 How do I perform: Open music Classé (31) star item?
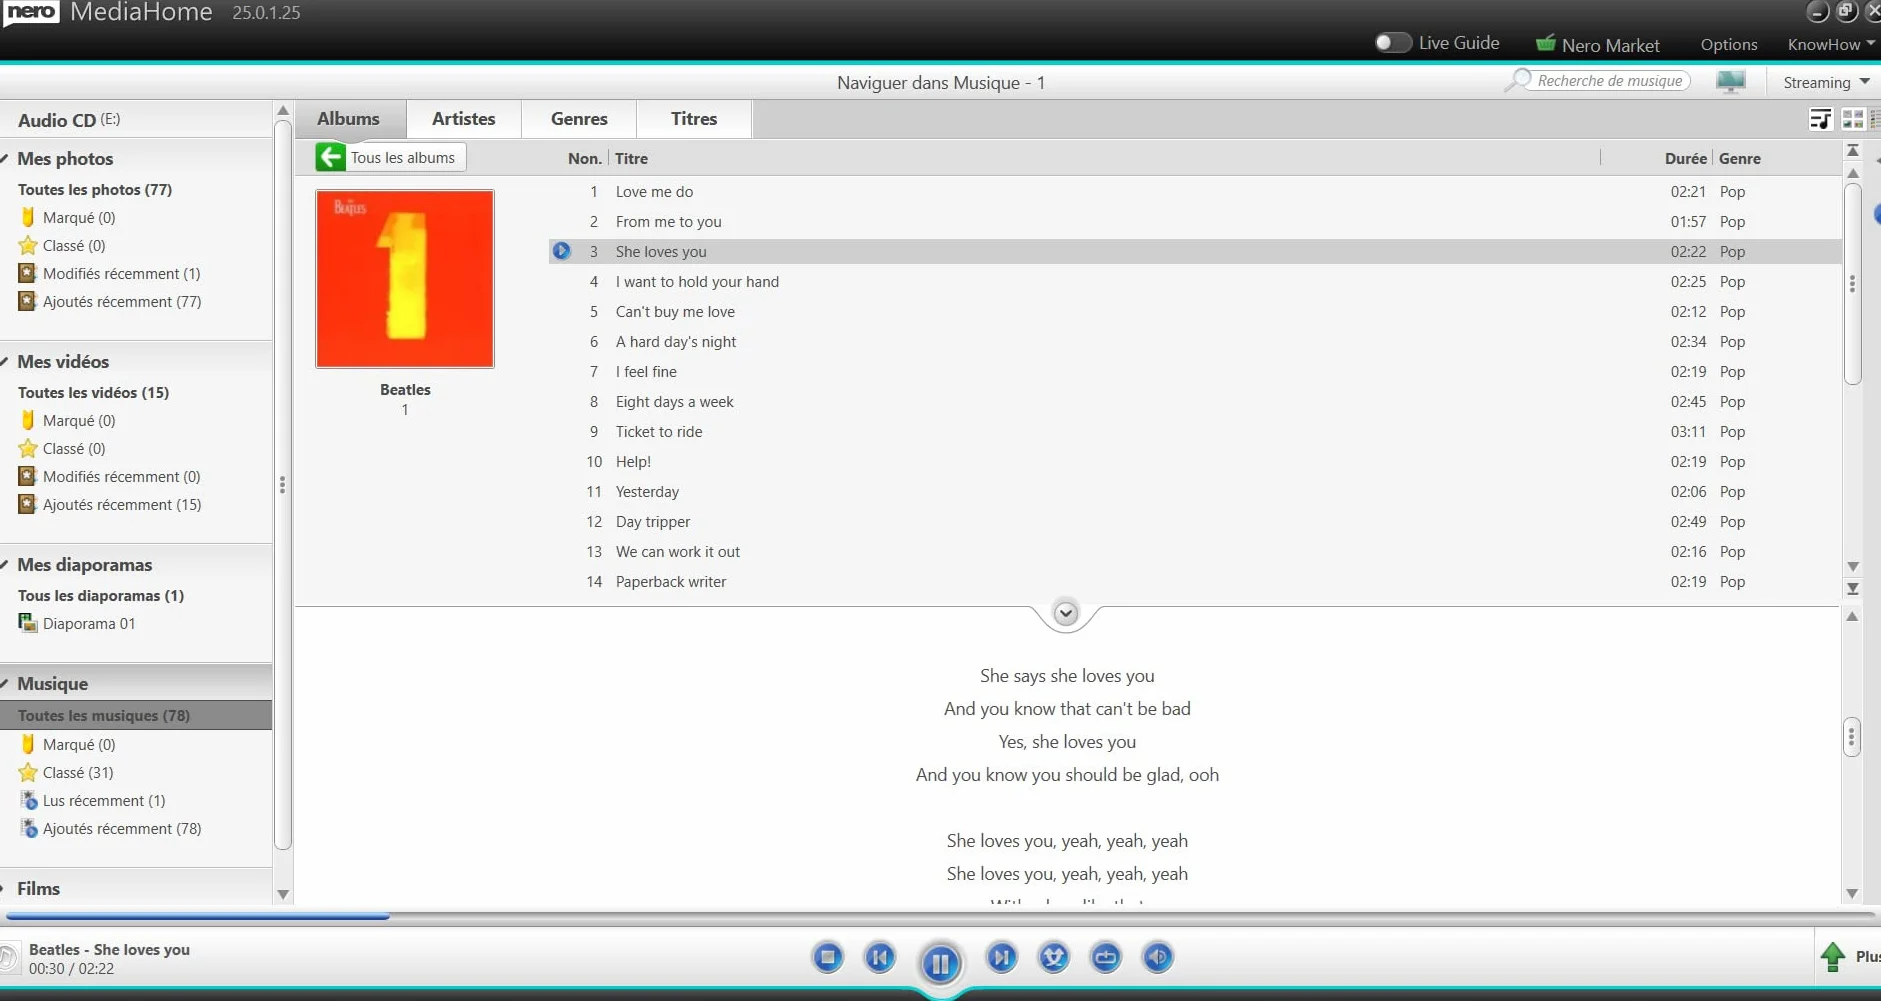(66, 772)
